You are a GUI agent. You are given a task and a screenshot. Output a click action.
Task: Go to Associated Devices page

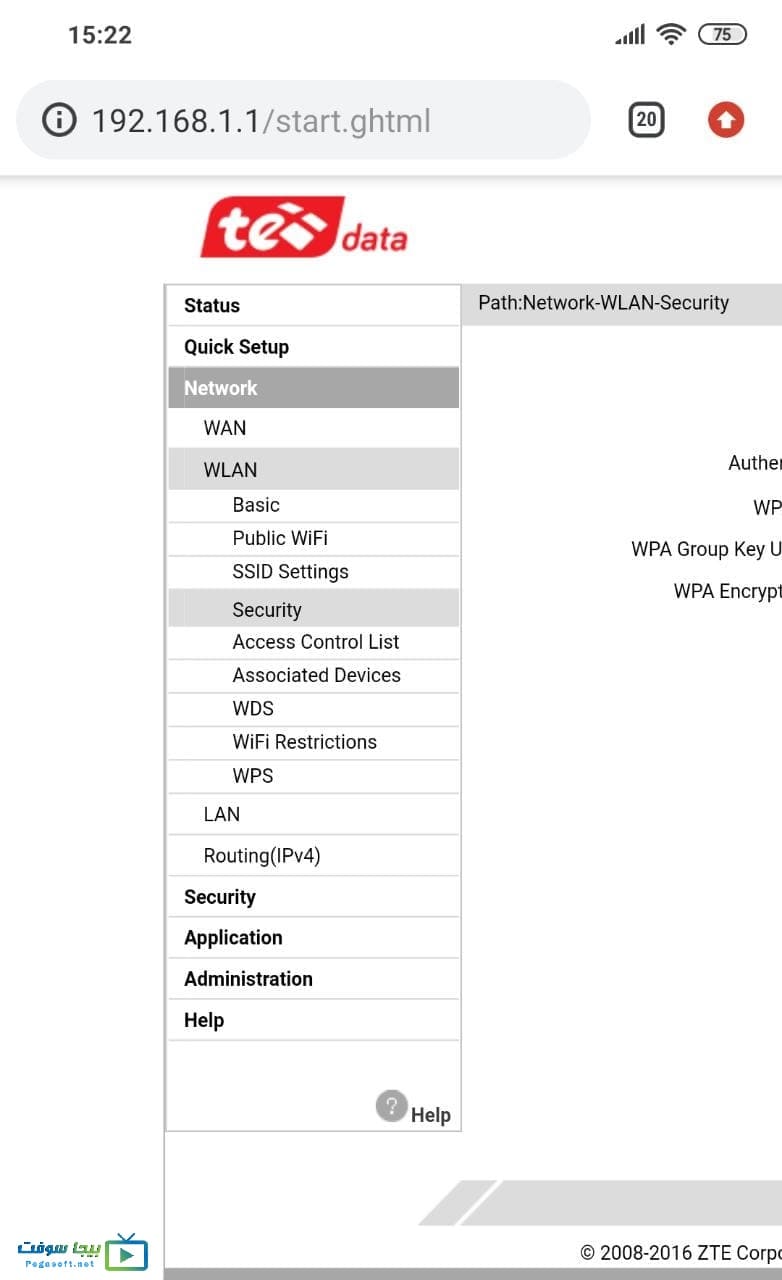point(314,676)
